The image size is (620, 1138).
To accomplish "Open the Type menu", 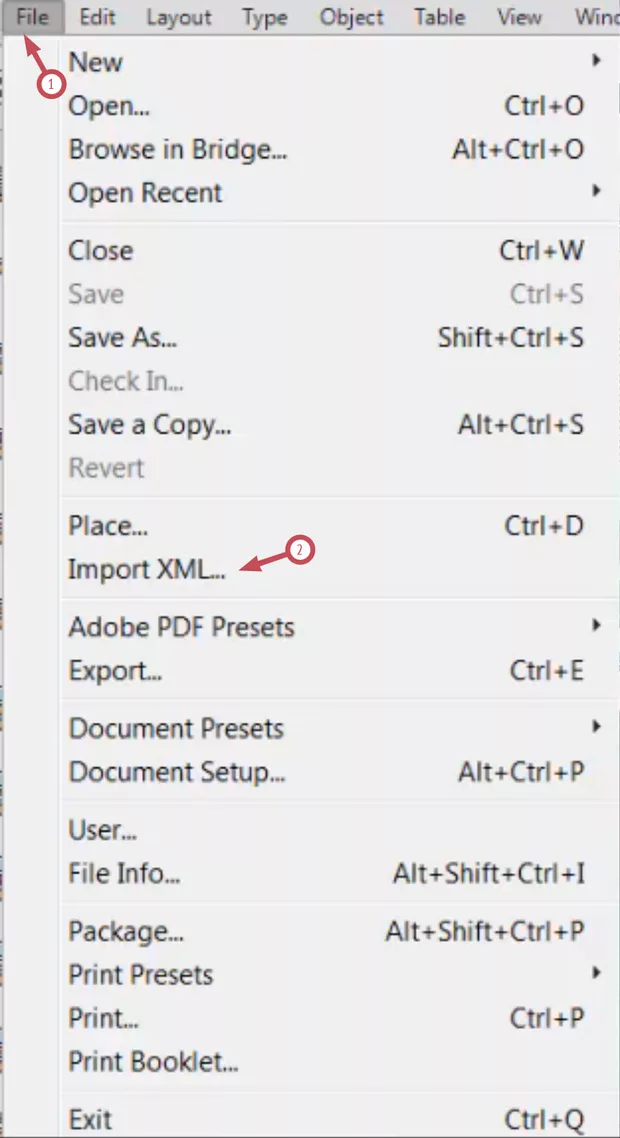I will pyautogui.click(x=265, y=17).
